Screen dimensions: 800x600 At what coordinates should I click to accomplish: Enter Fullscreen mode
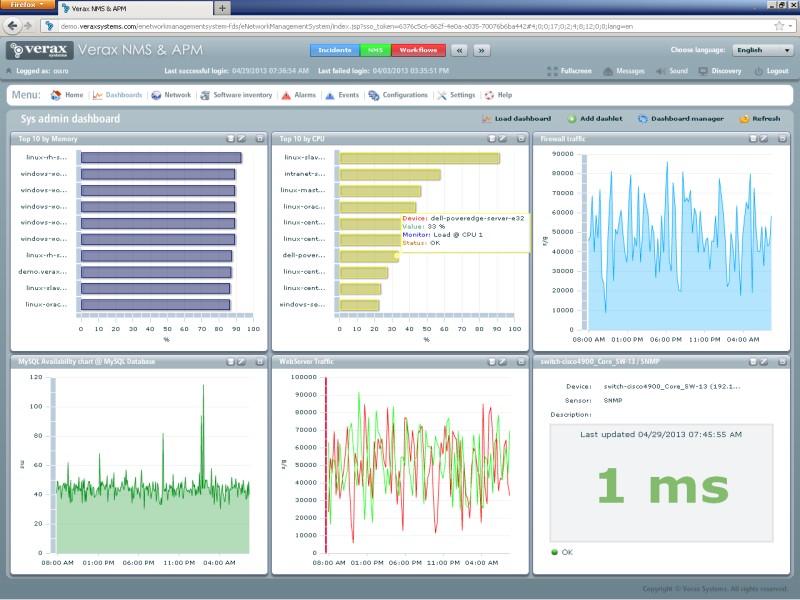pos(569,71)
